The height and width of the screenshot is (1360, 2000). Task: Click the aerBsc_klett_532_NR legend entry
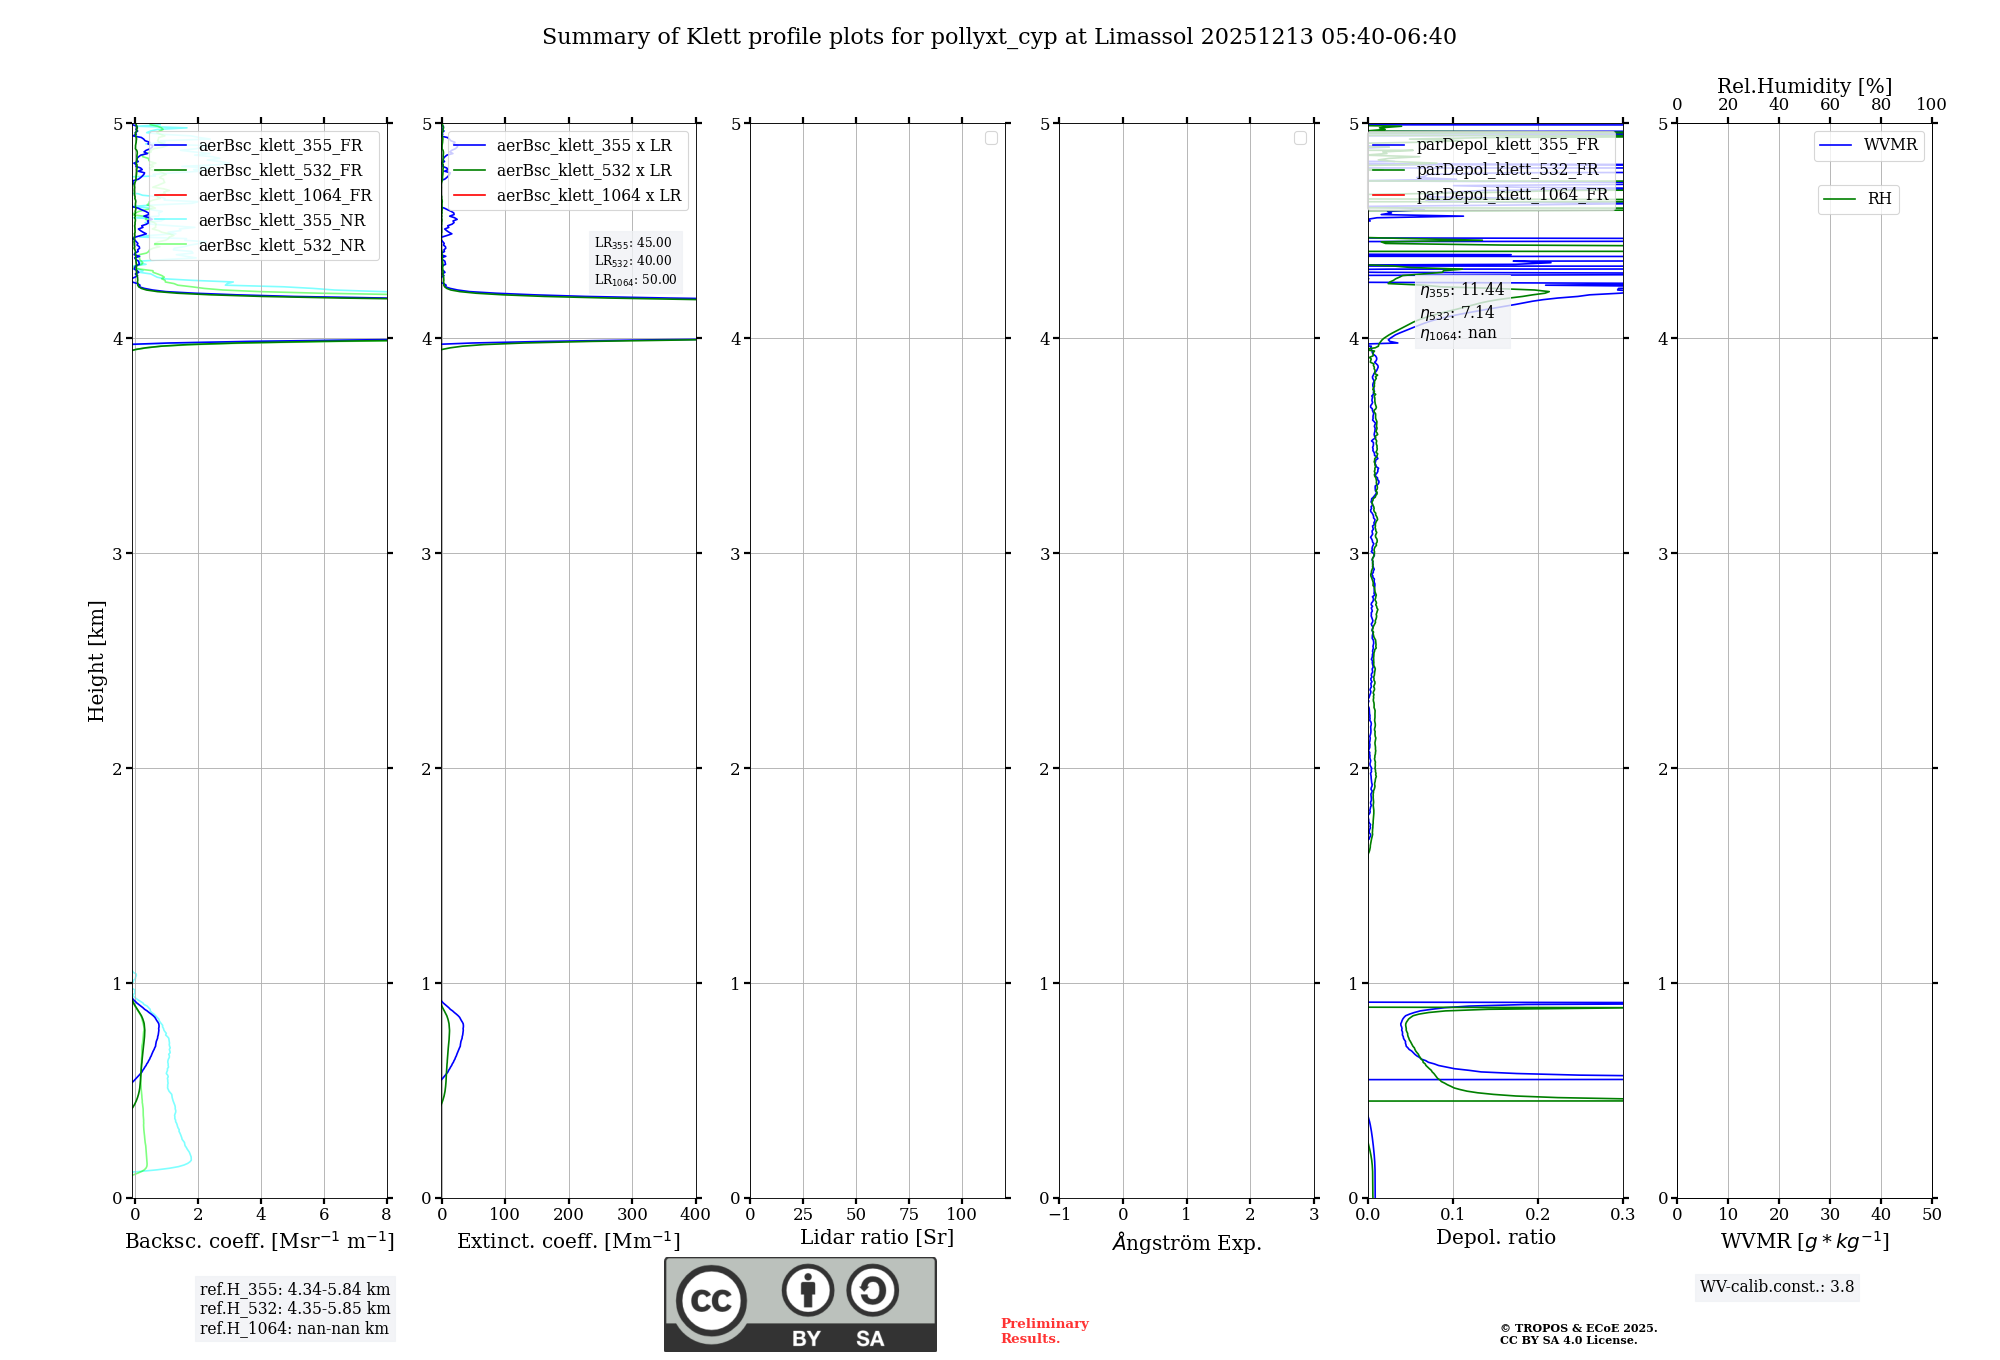point(281,246)
